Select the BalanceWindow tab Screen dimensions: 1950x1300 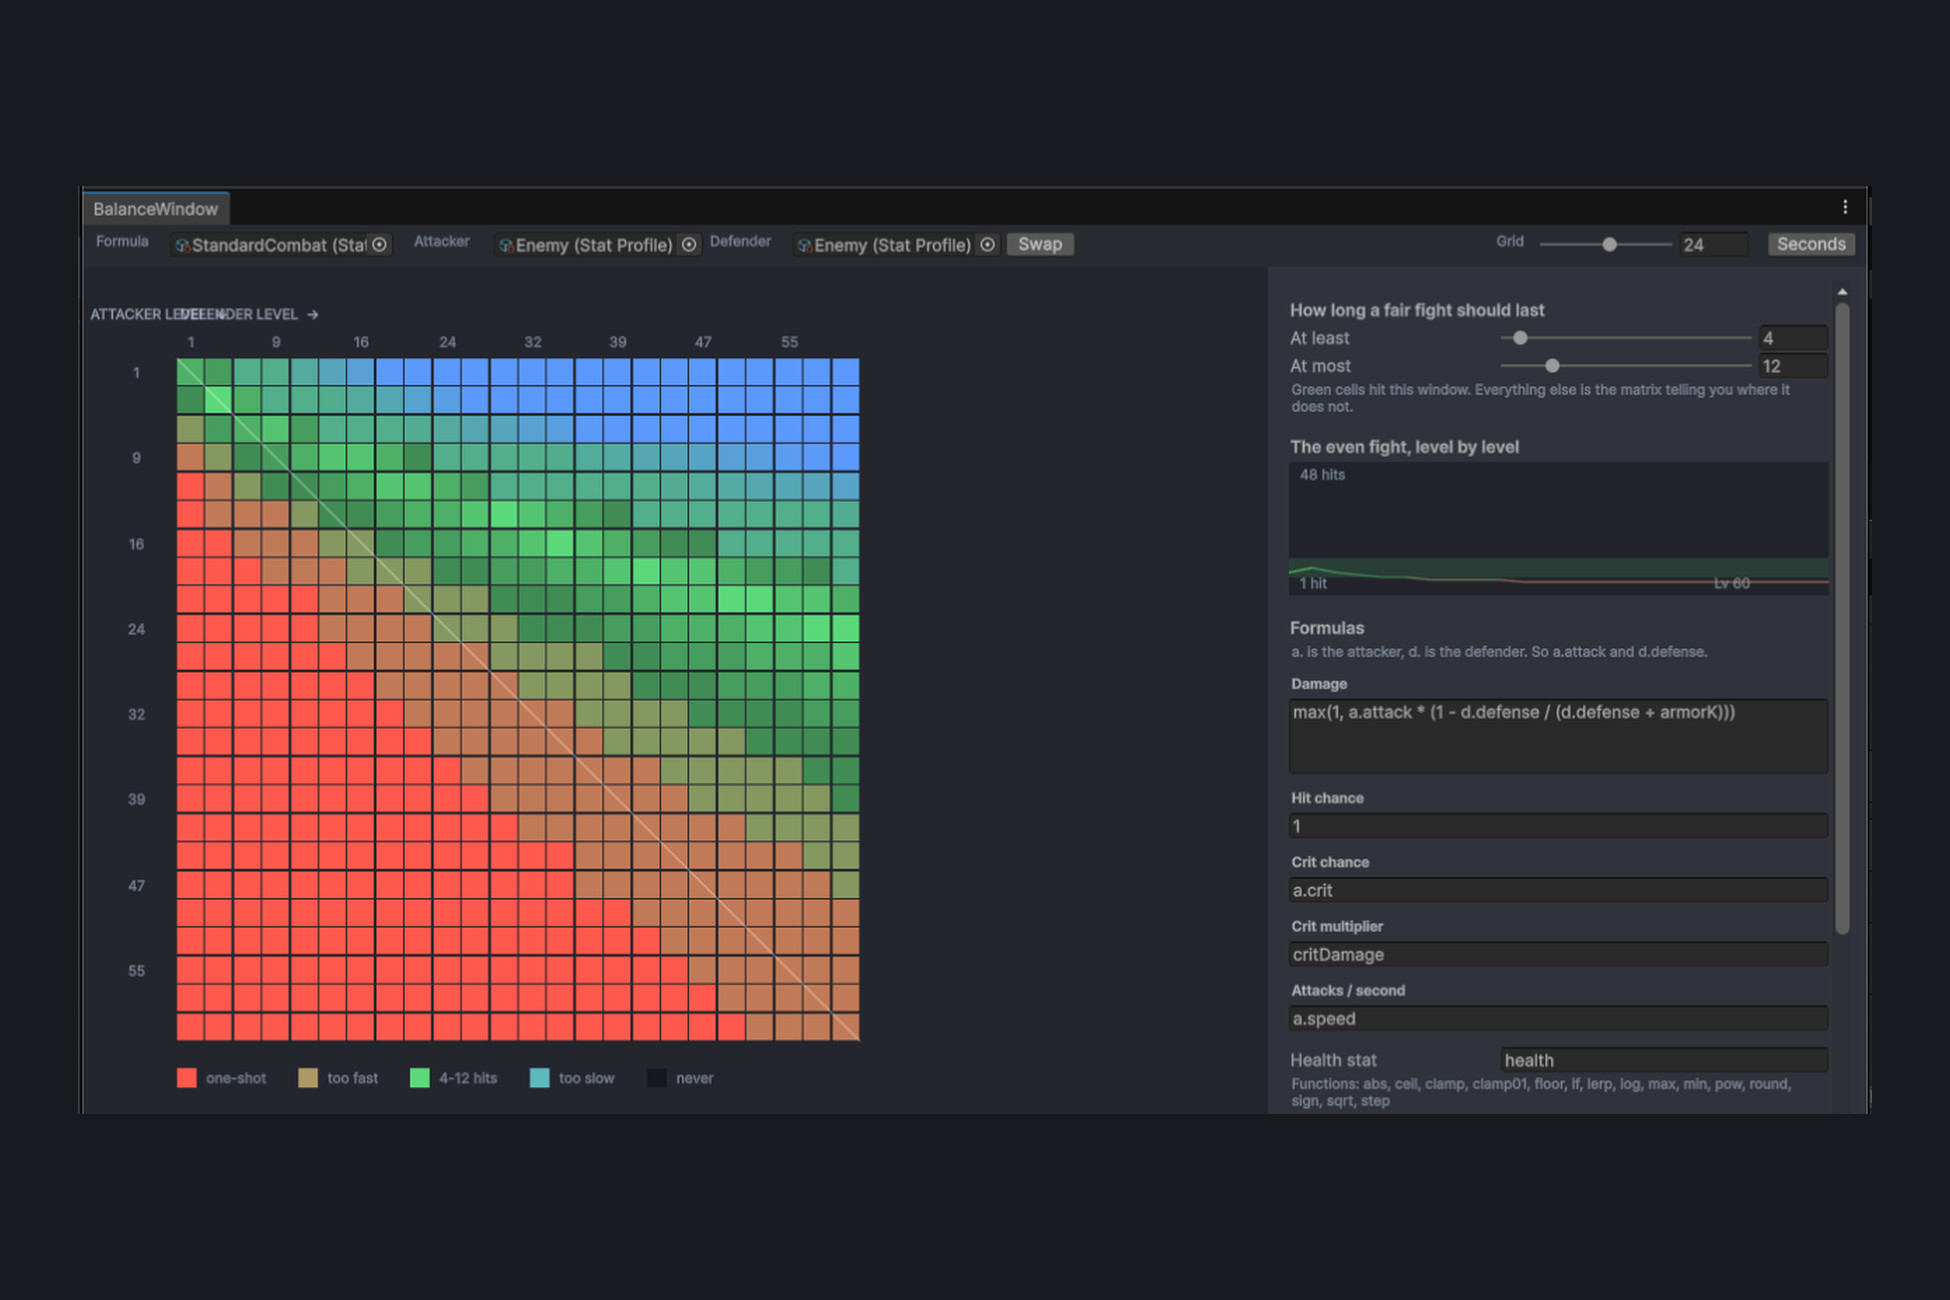pos(156,209)
